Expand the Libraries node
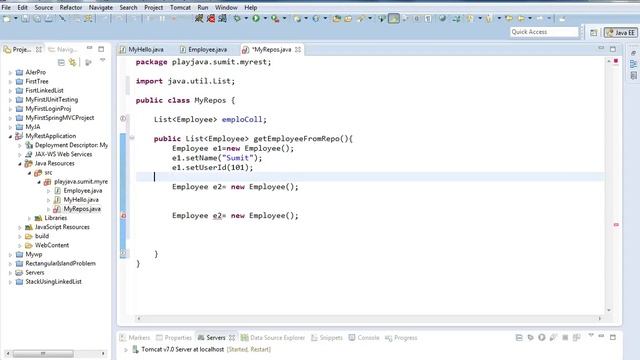Viewport: 640px width, 360px height. [29, 218]
